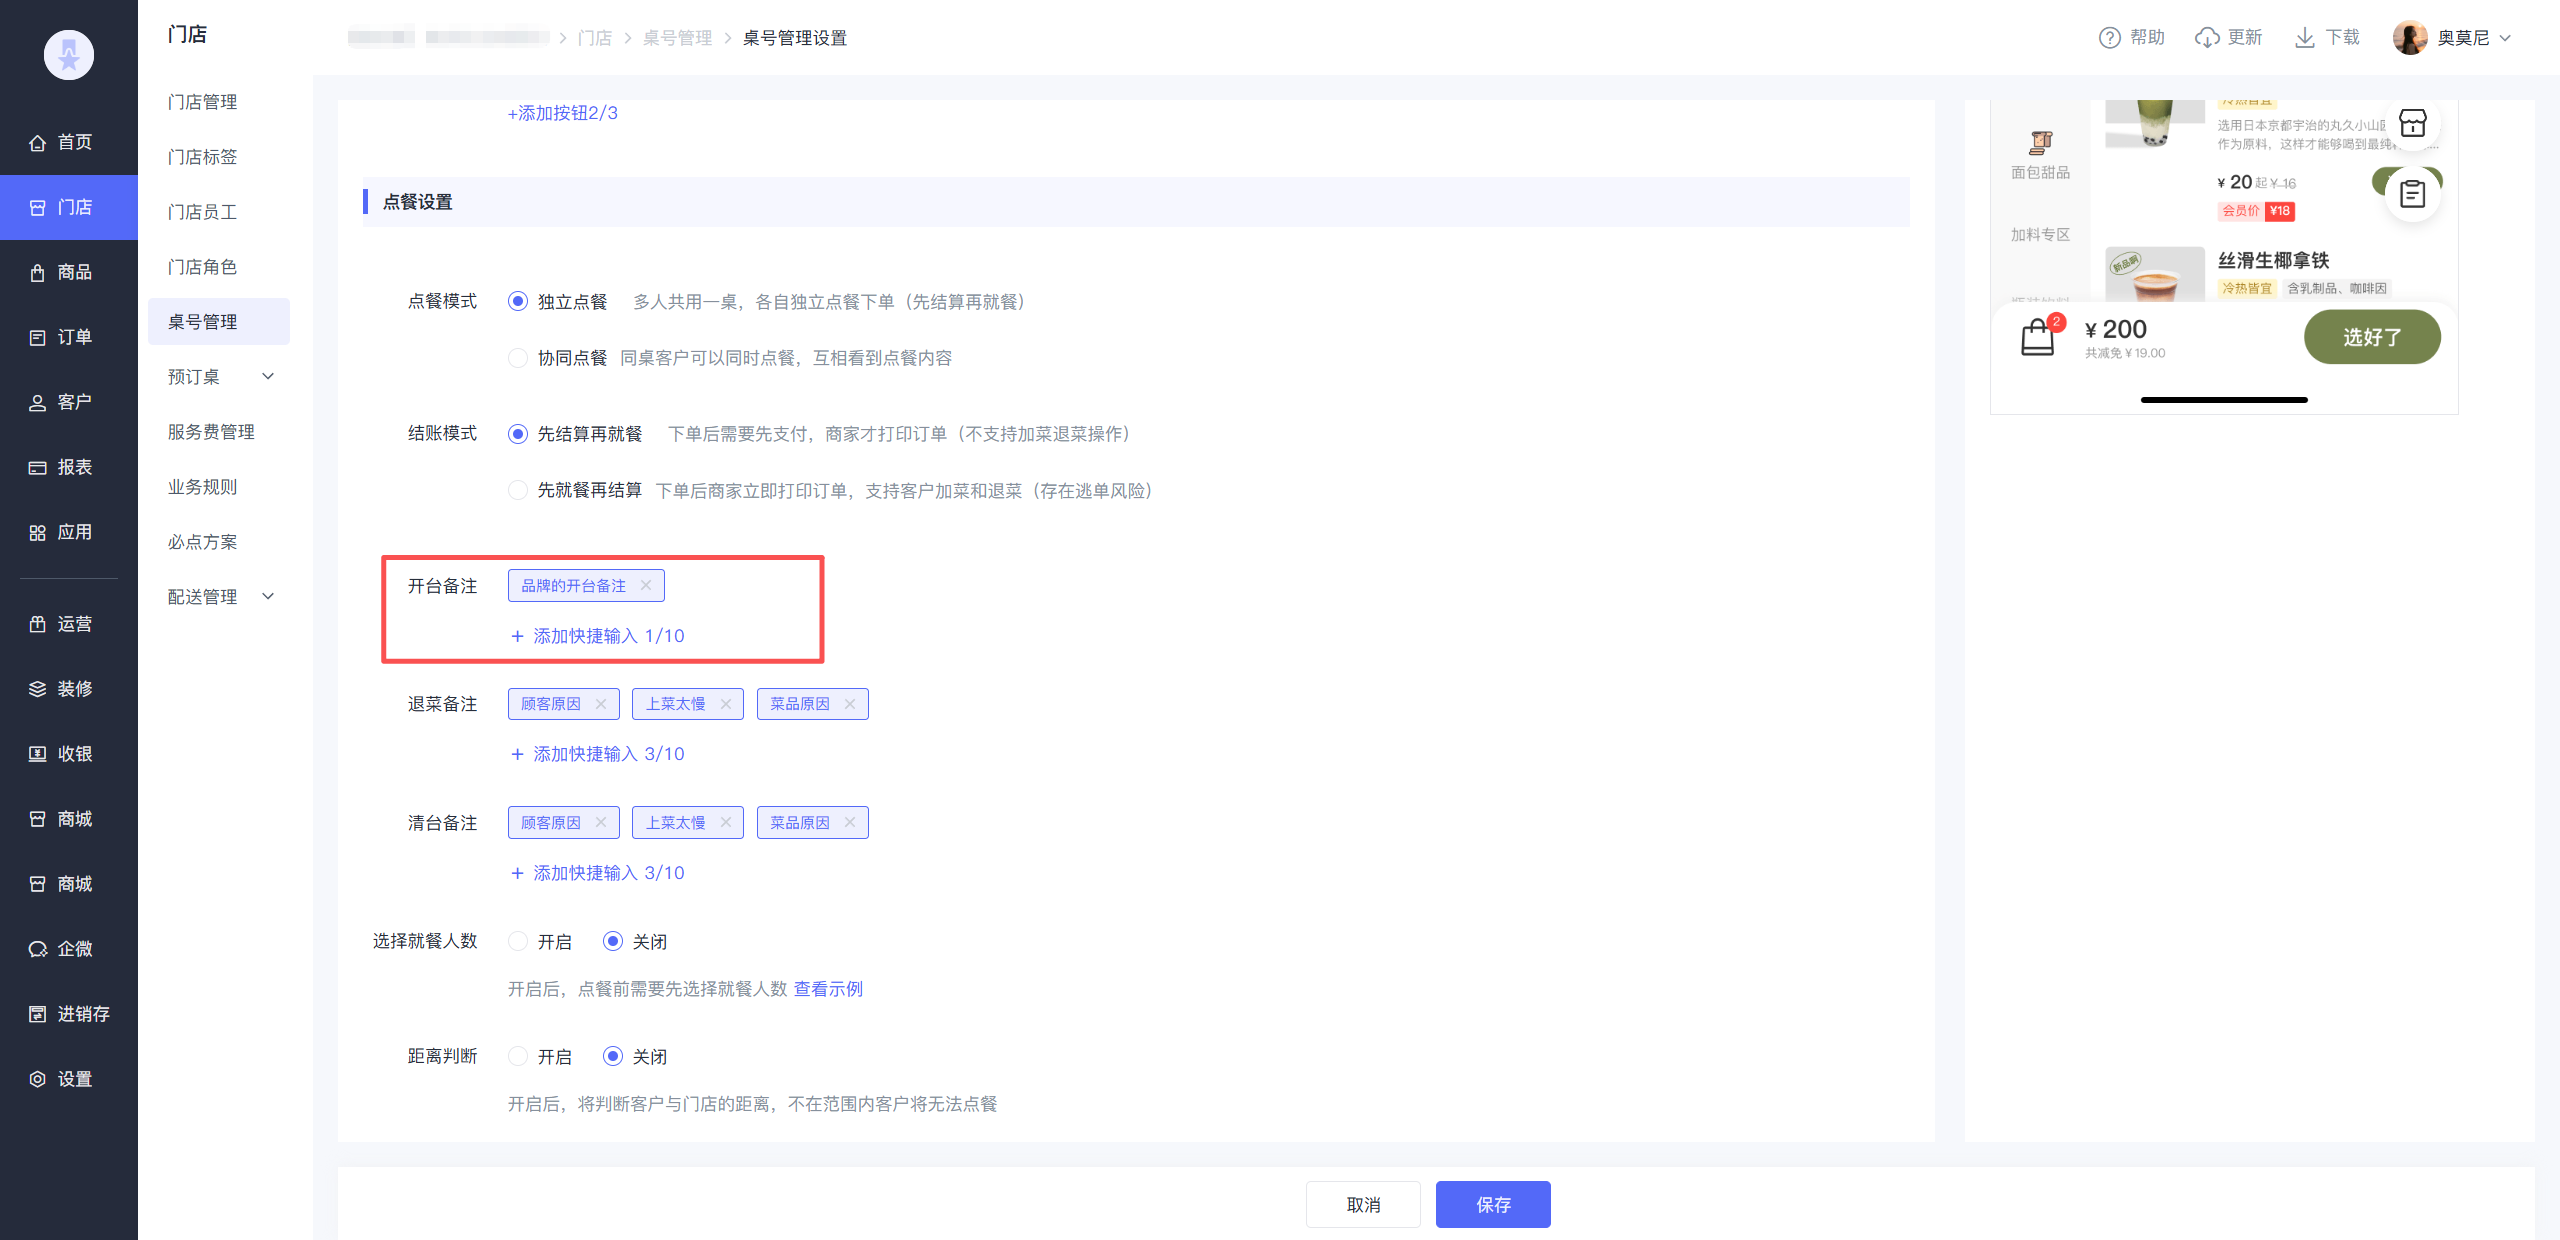
Task: Click the 查看示例 link
Action: tap(828, 989)
